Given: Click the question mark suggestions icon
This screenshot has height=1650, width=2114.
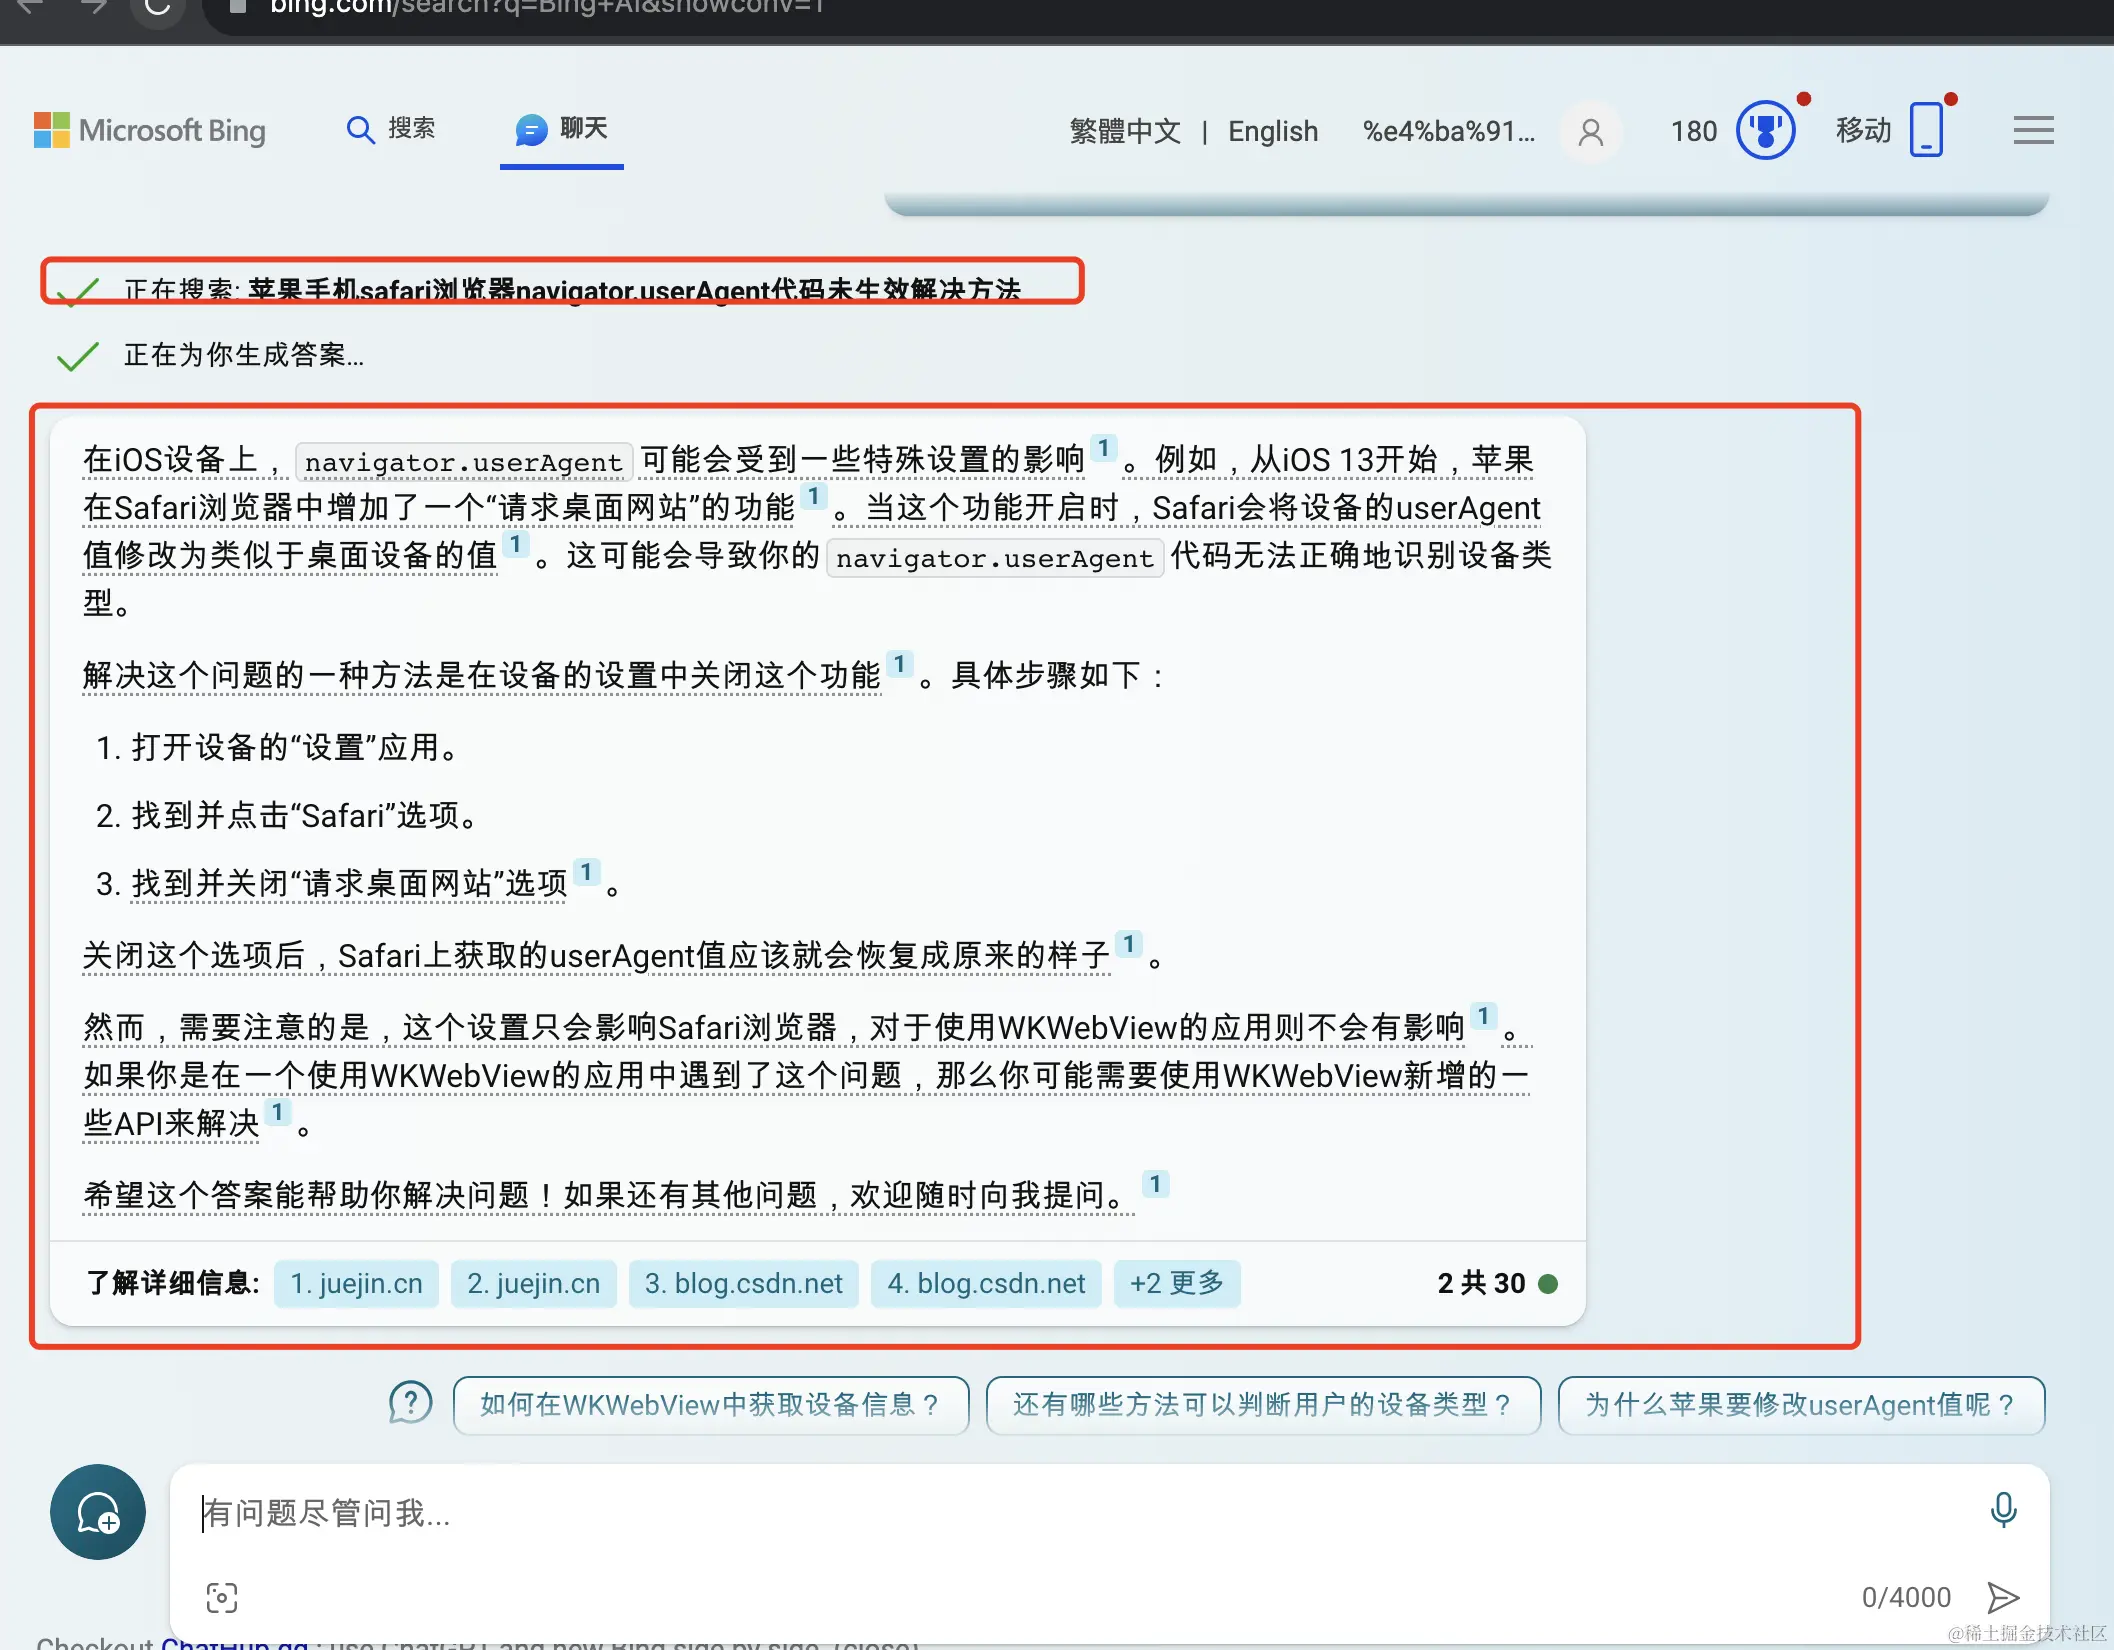Looking at the screenshot, I should click(x=409, y=1402).
